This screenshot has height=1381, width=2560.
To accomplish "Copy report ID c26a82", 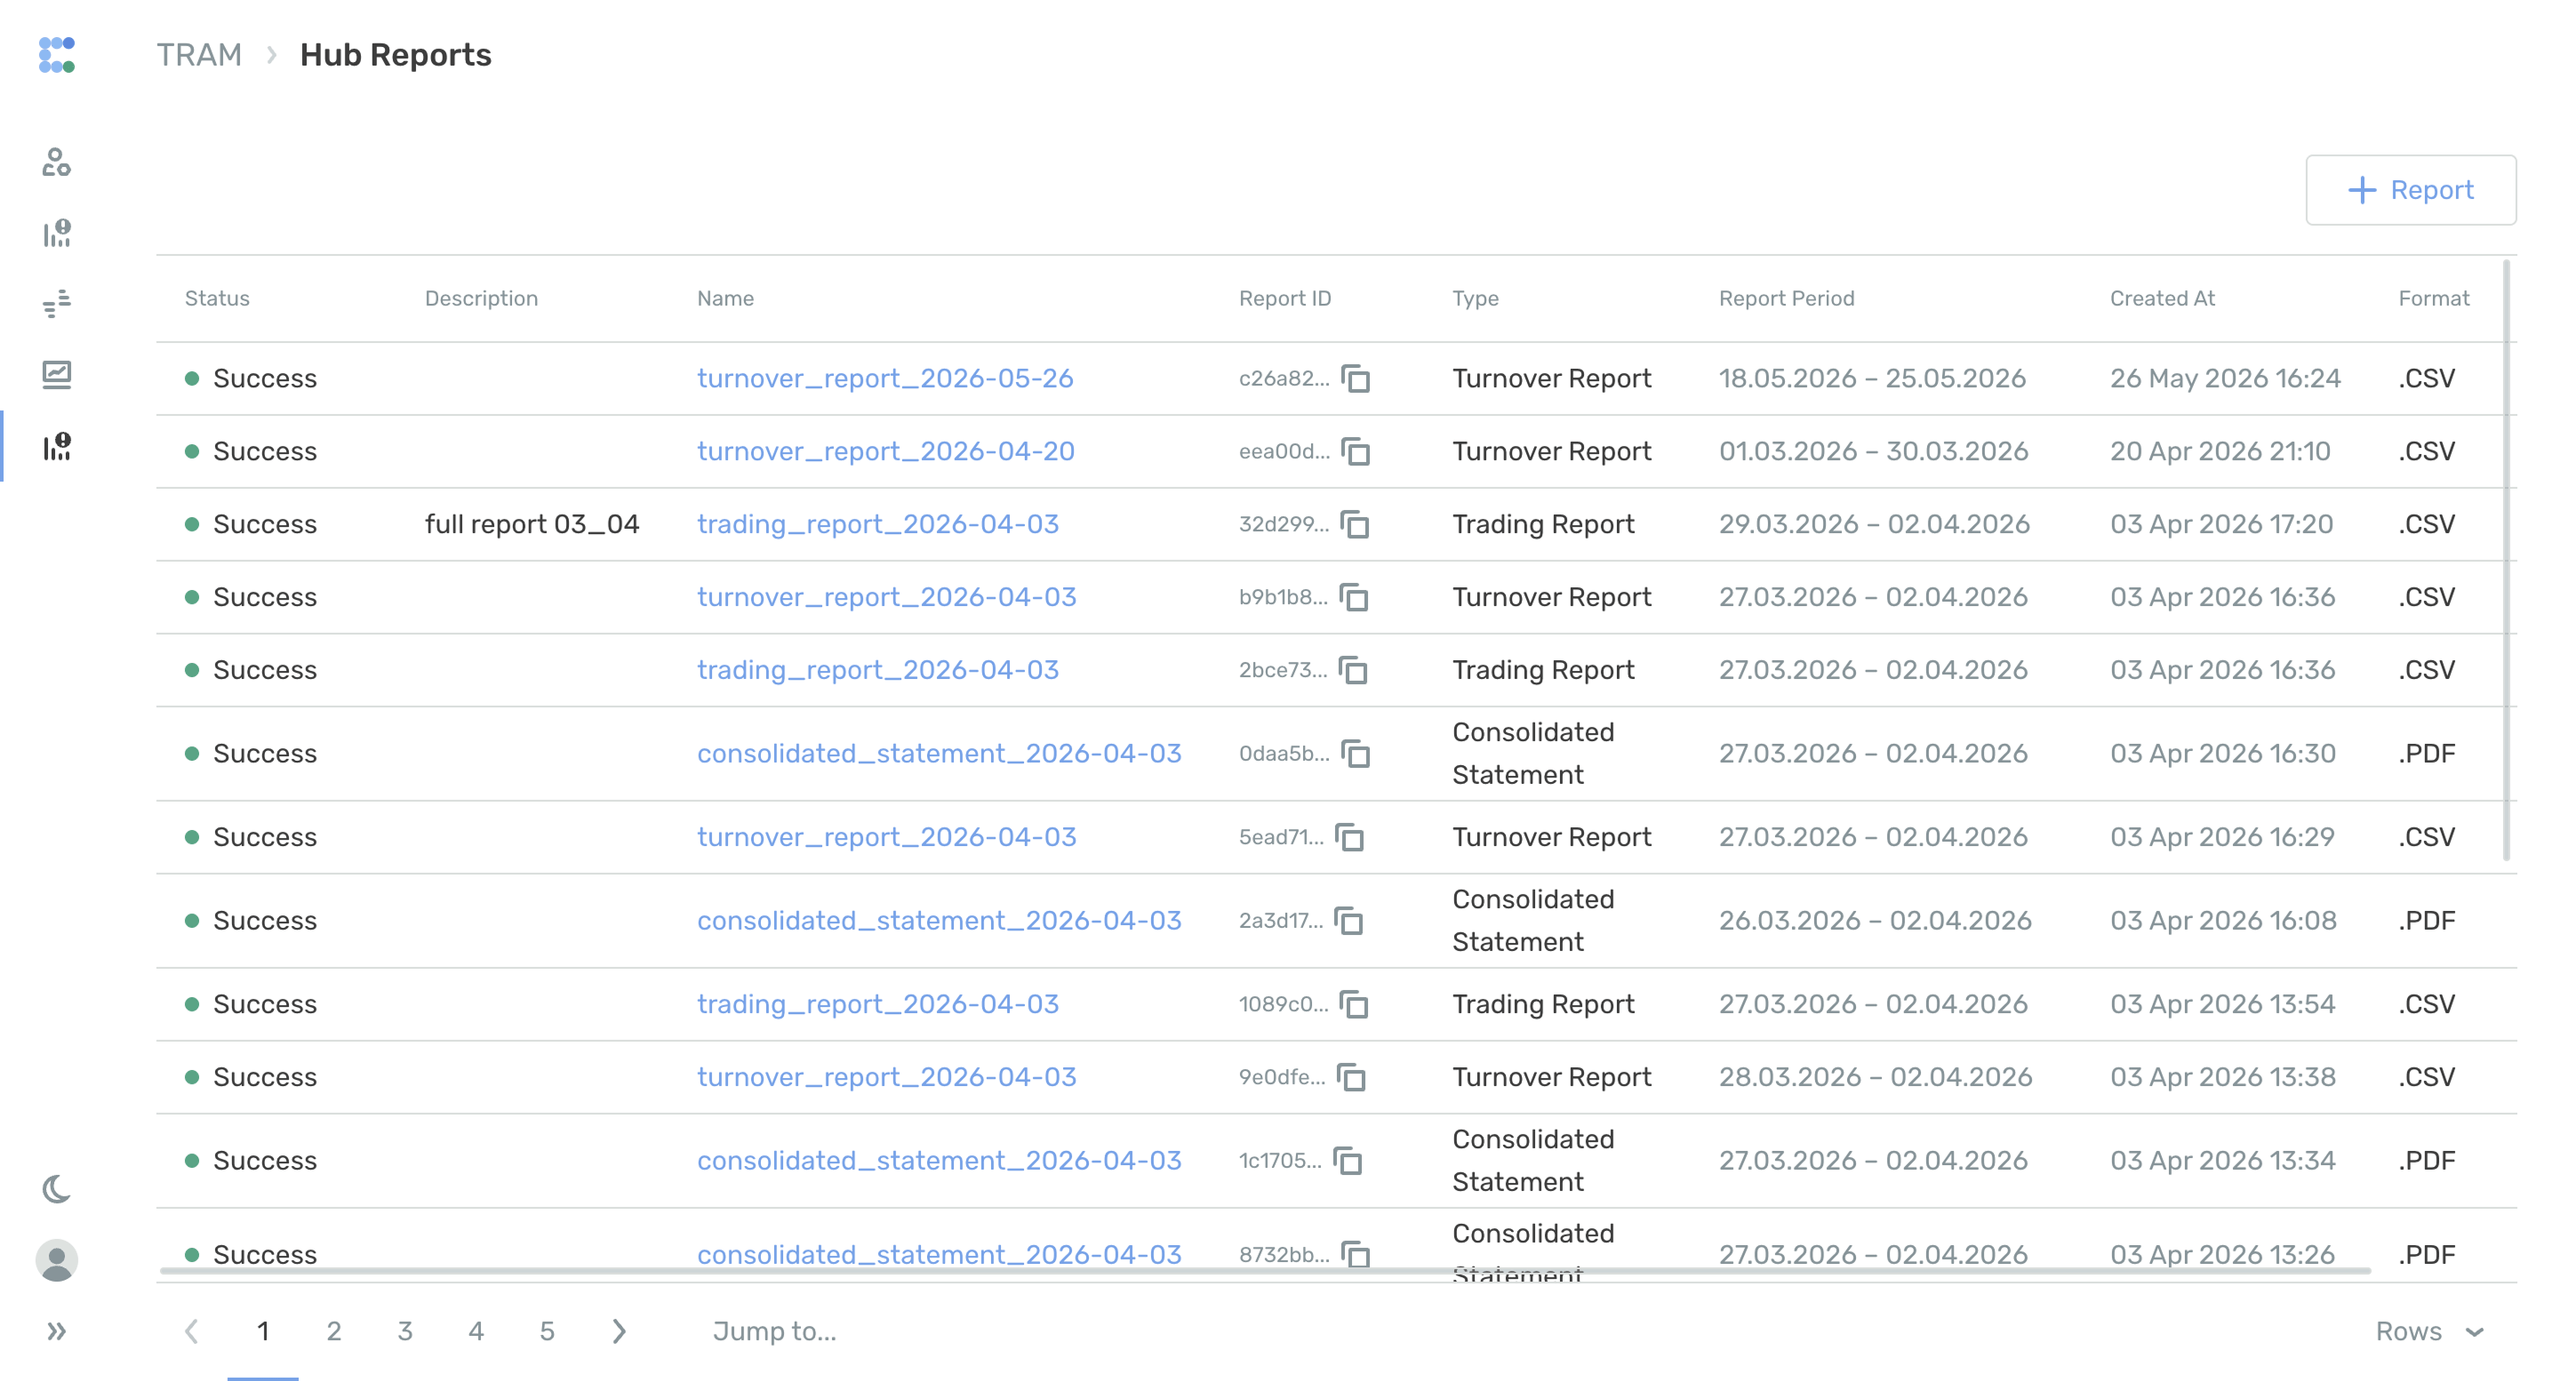I will (x=1355, y=379).
